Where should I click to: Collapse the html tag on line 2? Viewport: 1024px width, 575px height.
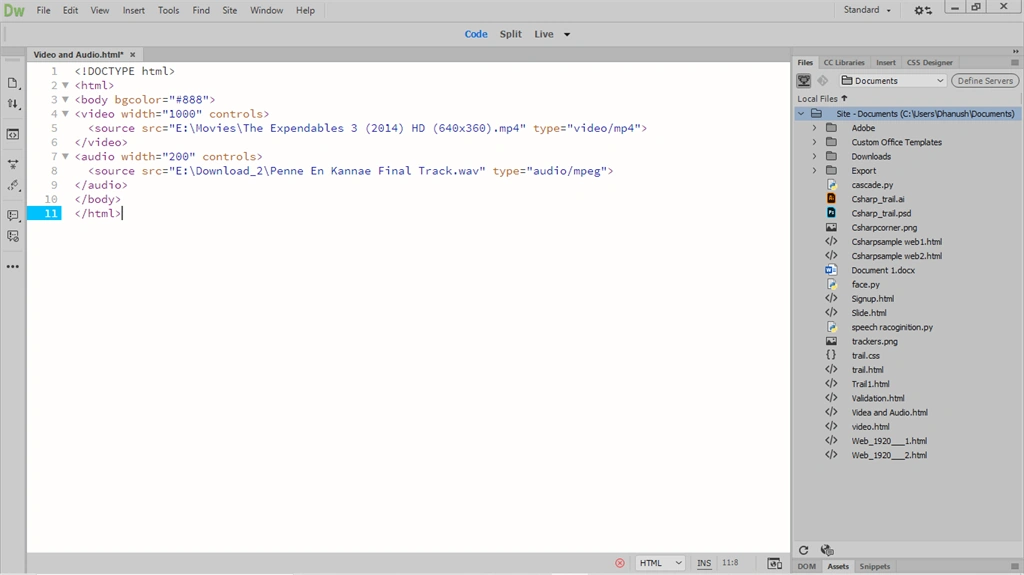[65, 86]
